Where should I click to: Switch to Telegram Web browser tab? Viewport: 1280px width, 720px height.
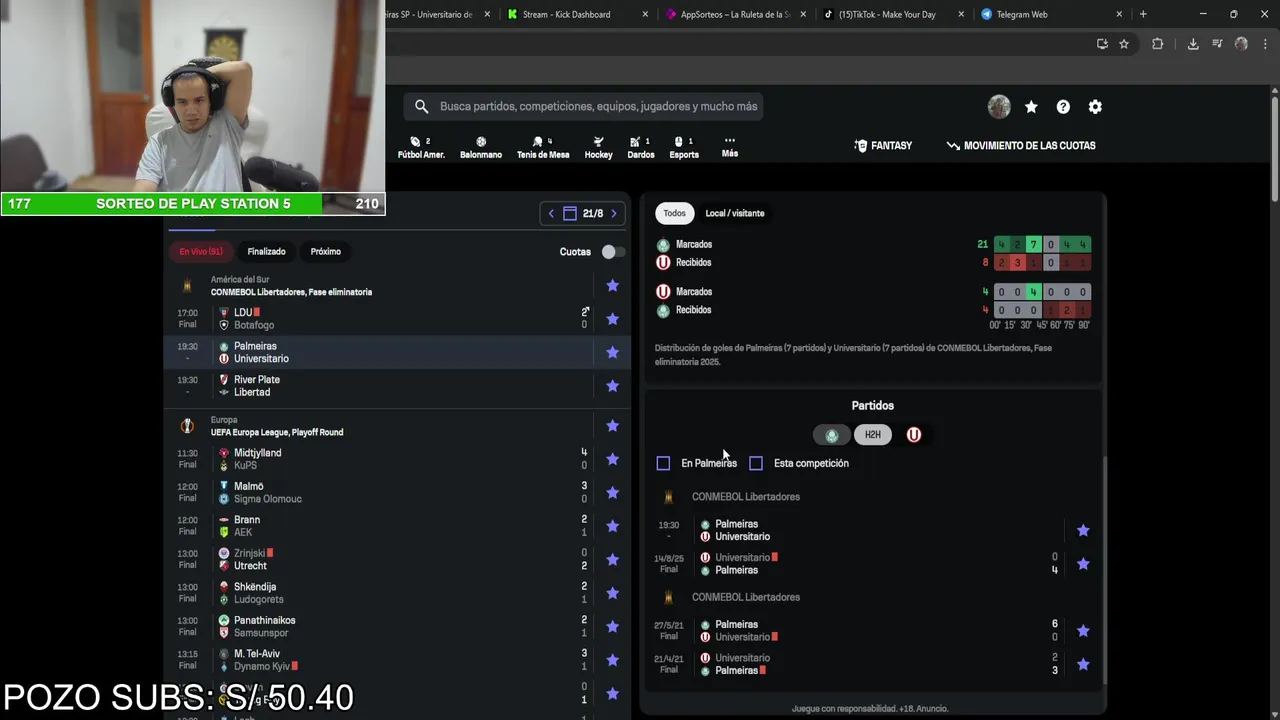point(1052,14)
